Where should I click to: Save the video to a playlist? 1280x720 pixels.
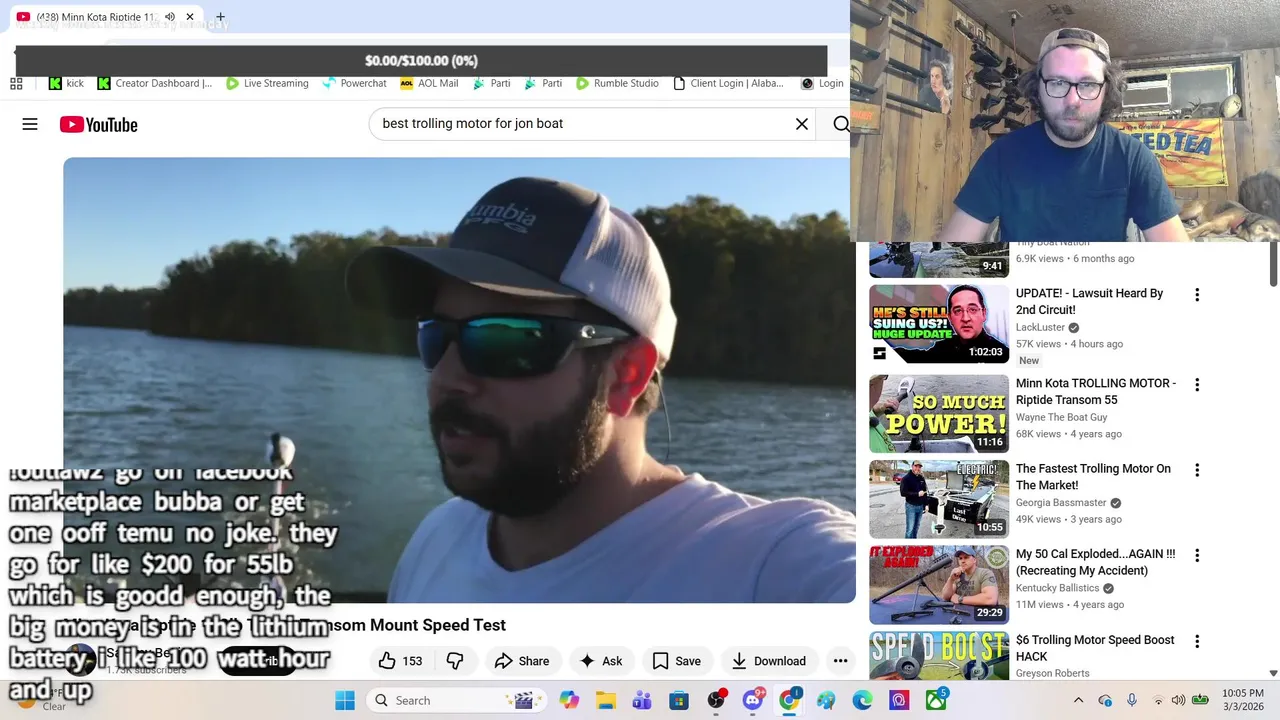[x=676, y=661]
